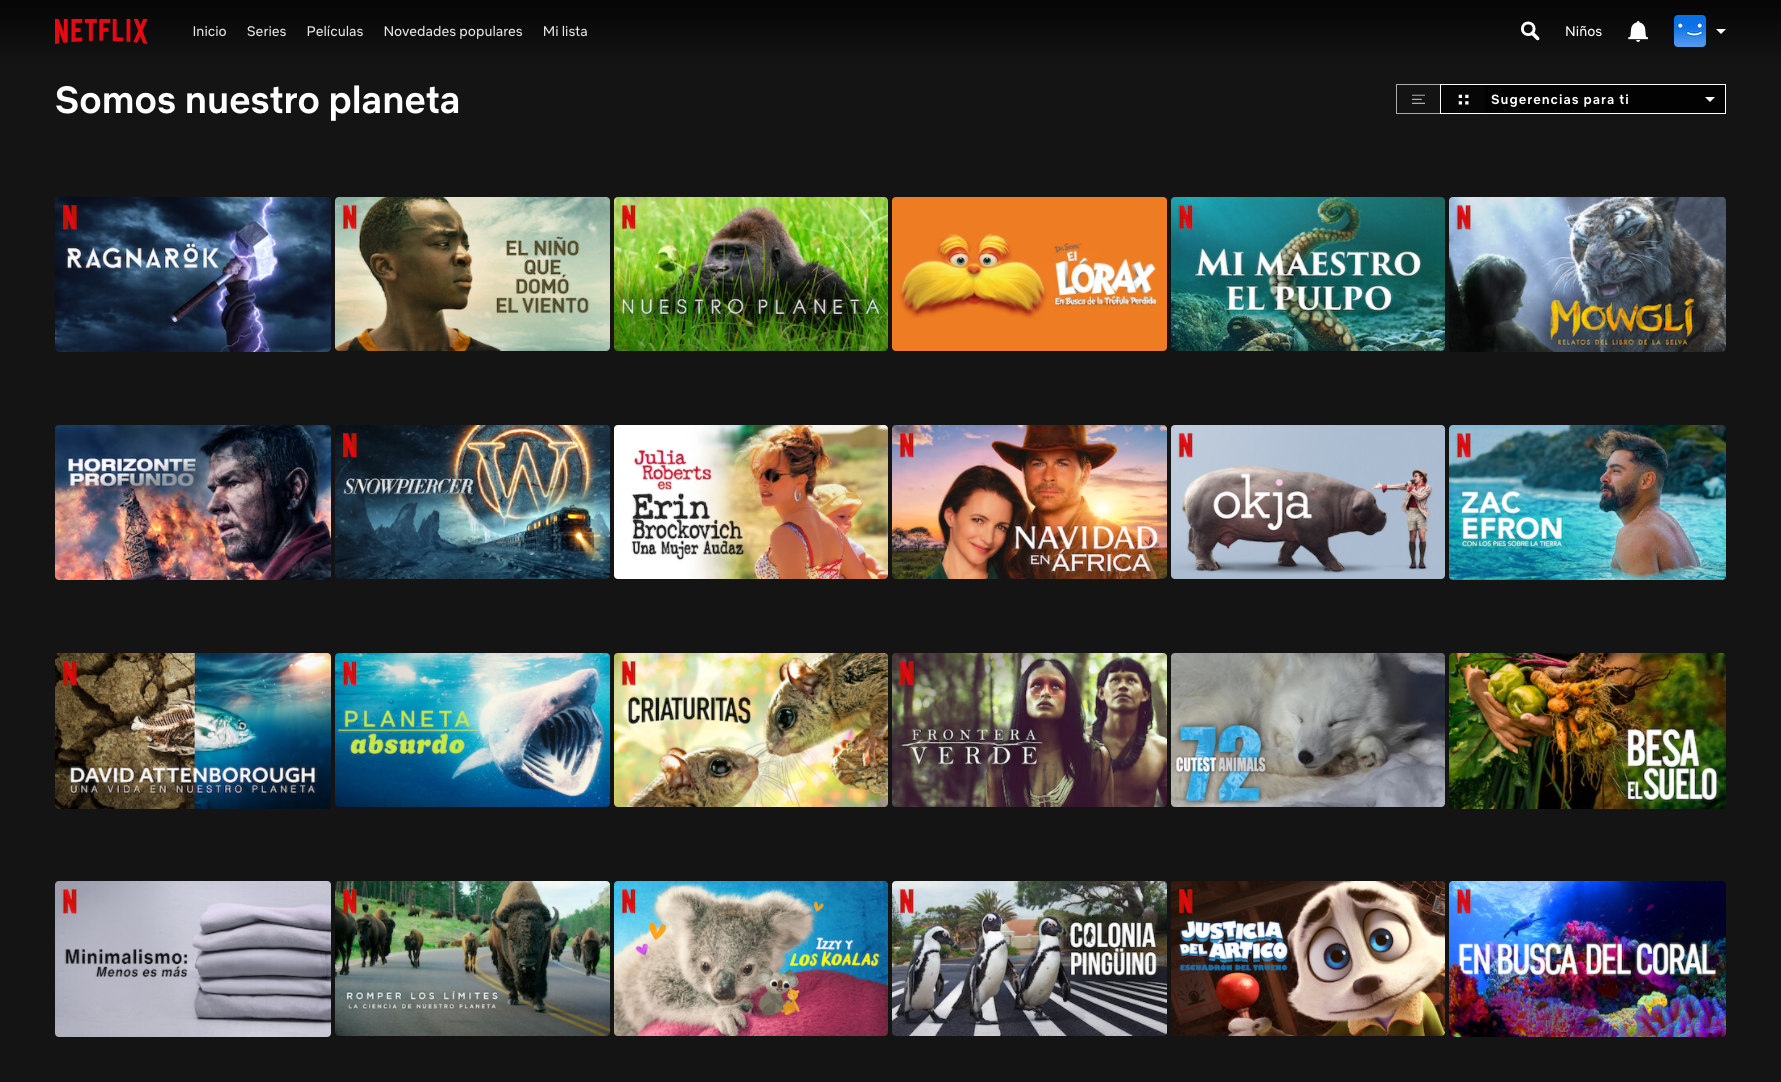Select the Okja thumbnail

[x=1308, y=502]
